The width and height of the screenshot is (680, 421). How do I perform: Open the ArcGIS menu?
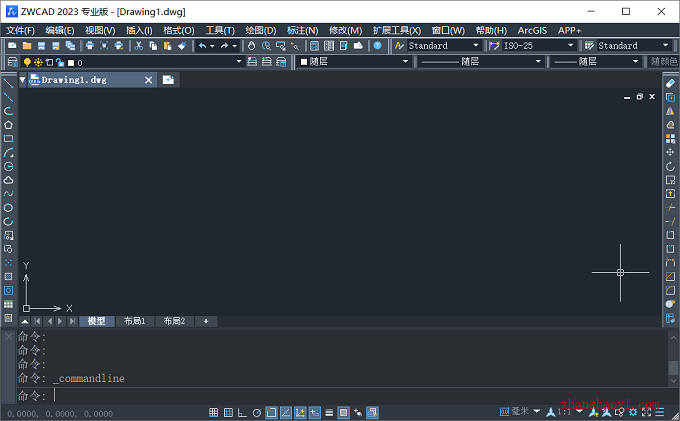coord(532,30)
